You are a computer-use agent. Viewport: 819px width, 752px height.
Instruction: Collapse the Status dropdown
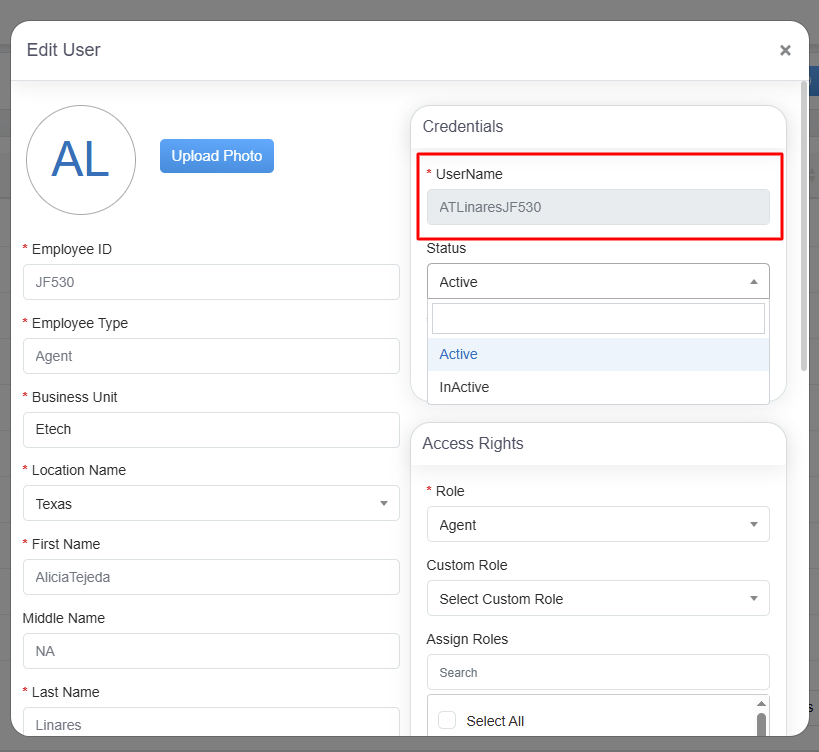598,282
